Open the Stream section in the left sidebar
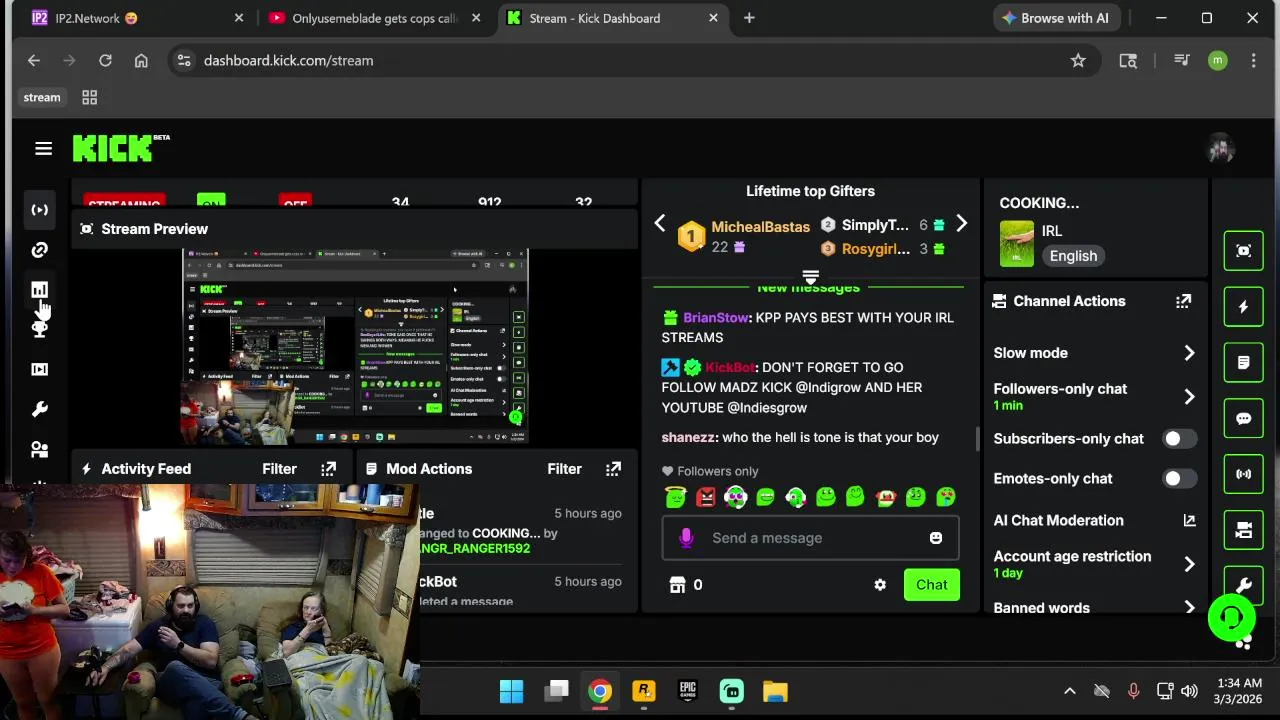This screenshot has width=1280, height=720. pos(40,210)
